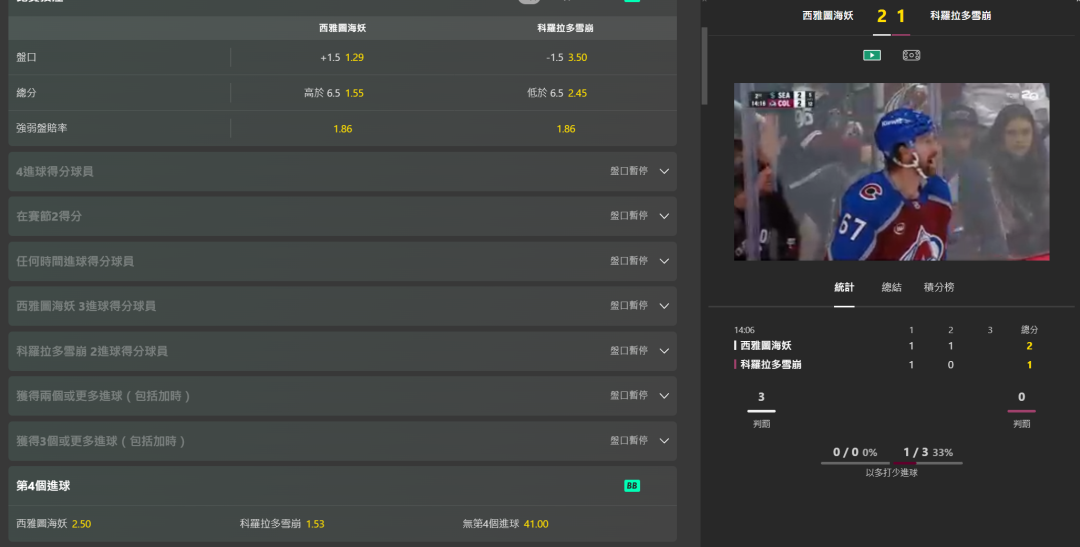Viewport: 1080px width, 547px height.
Task: Expand 西雅圖海妖 3進球得分球員 row
Action: pos(664,306)
